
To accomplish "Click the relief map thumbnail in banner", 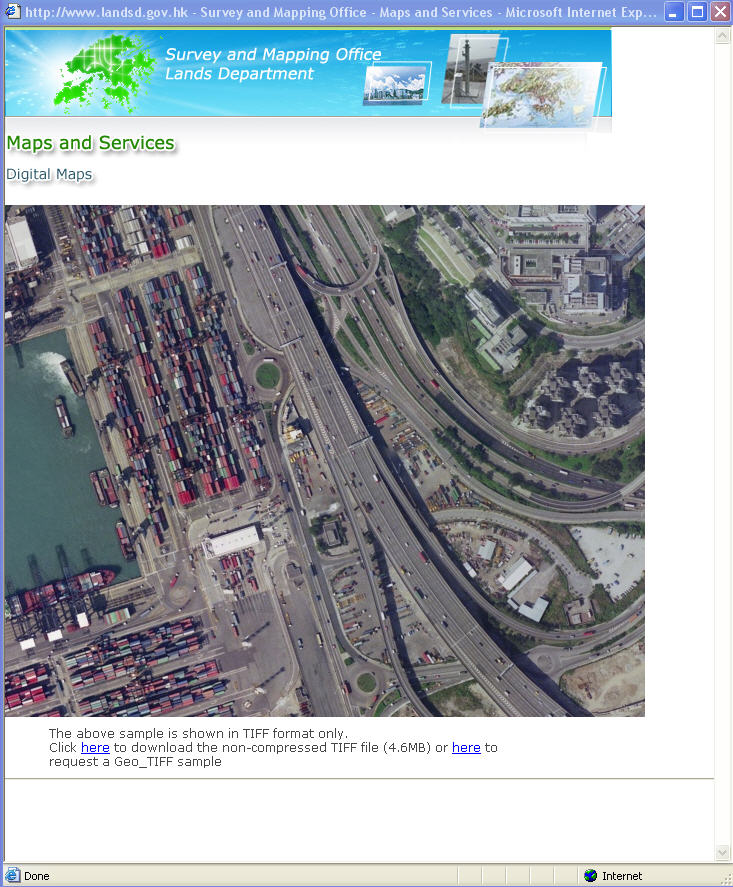I will tap(543, 95).
